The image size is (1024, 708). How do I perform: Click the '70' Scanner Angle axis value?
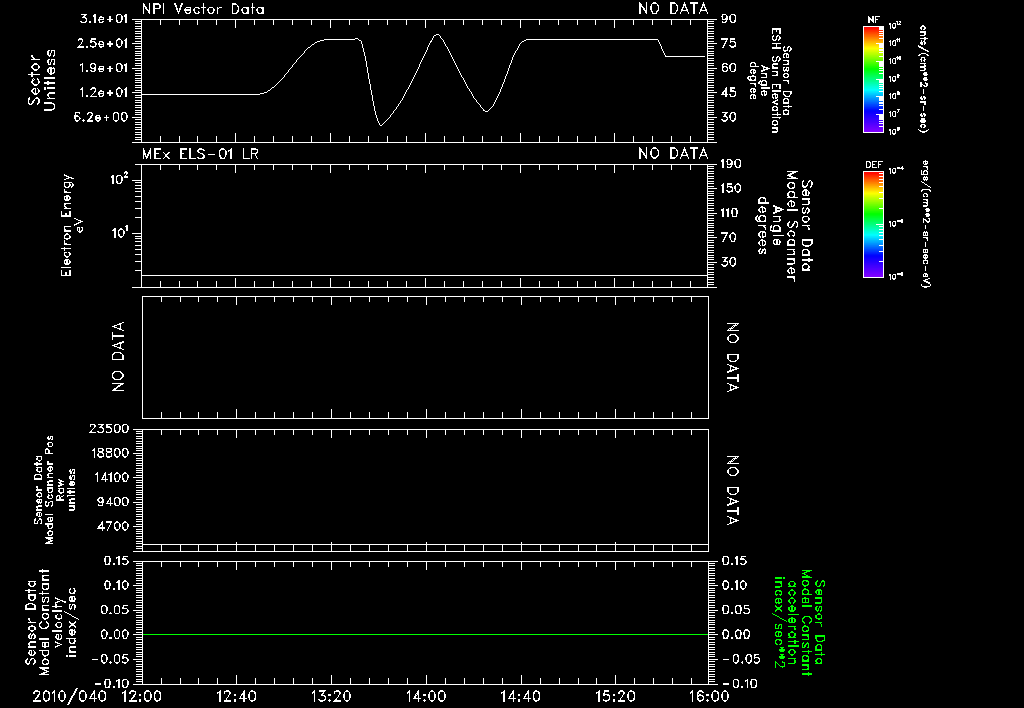click(729, 238)
